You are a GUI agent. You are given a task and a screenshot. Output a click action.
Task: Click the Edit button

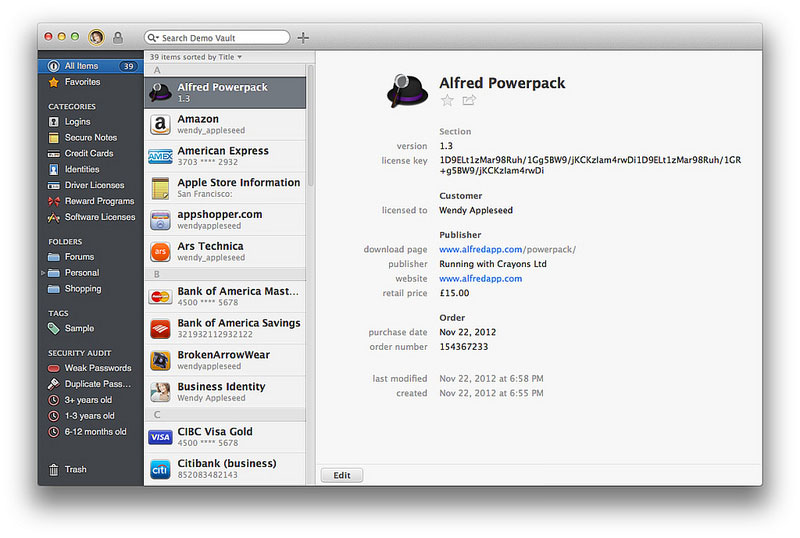coord(342,475)
